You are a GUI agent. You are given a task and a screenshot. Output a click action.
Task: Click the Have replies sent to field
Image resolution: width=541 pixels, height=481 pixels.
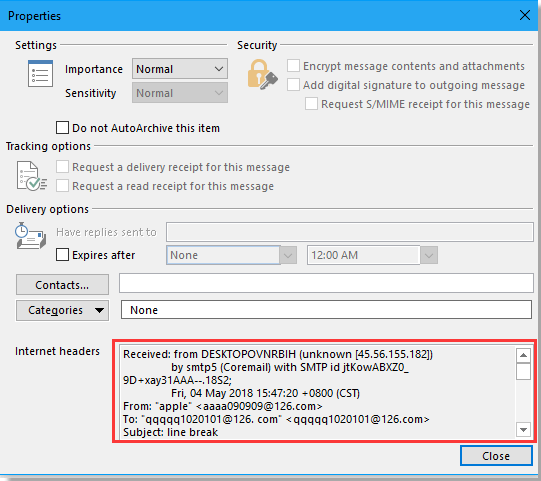click(x=350, y=232)
